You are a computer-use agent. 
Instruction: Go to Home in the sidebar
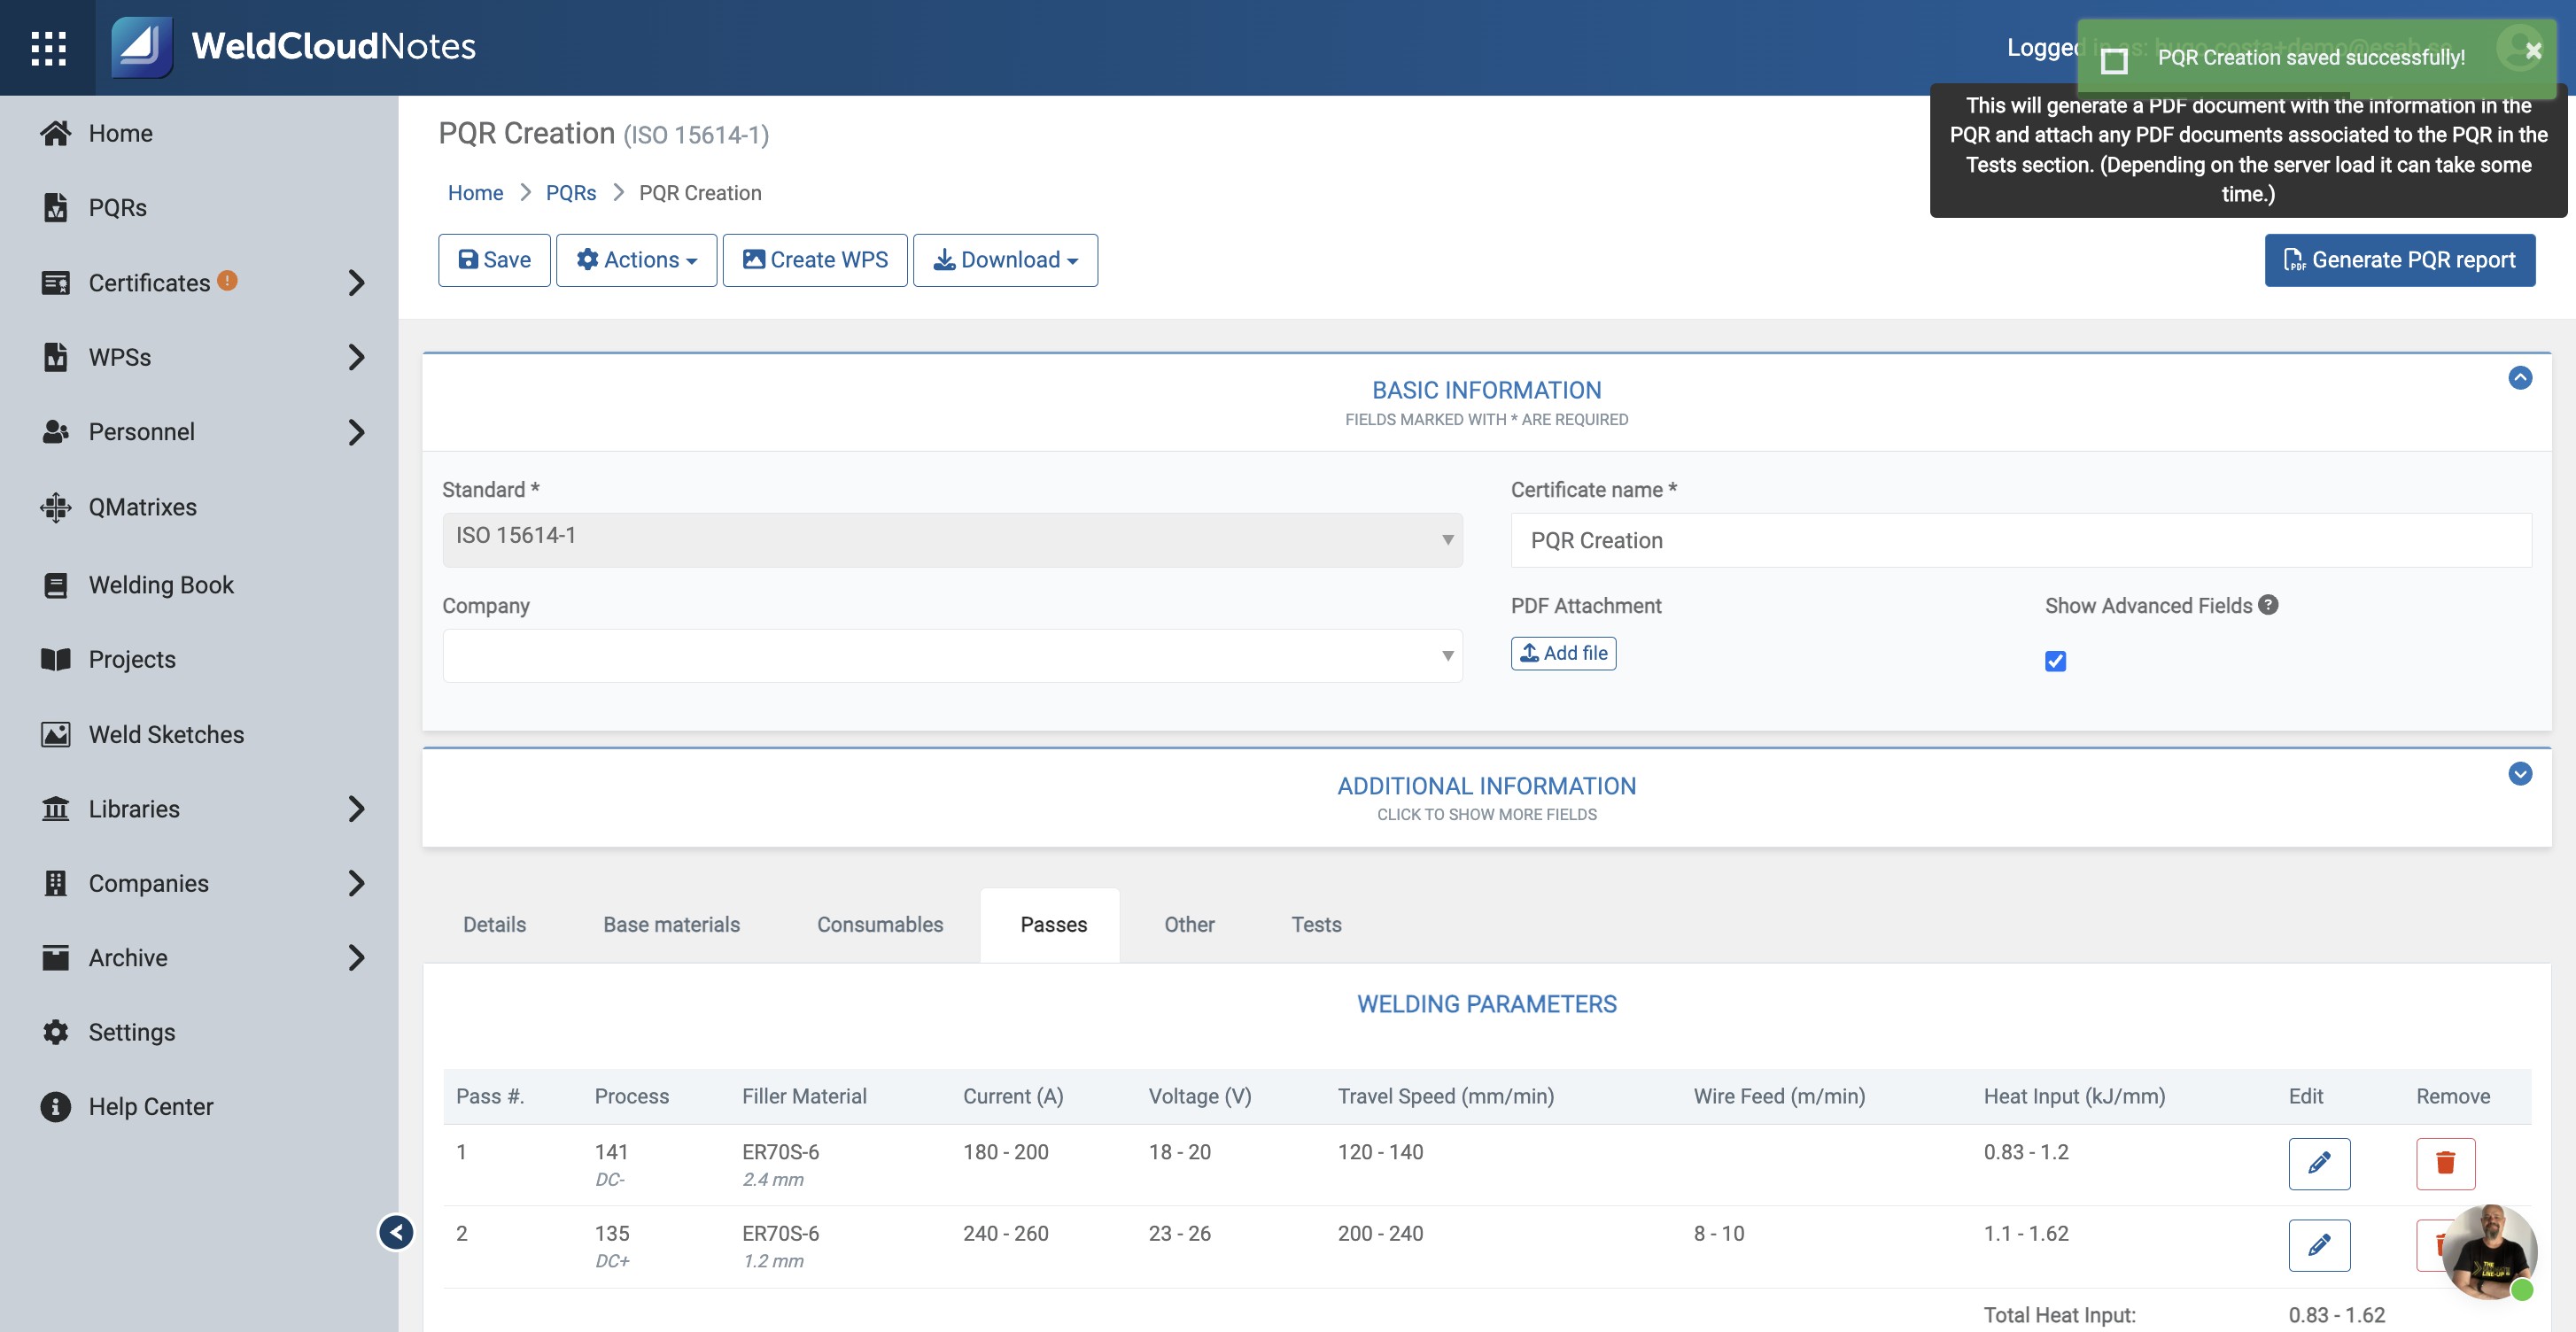120,133
